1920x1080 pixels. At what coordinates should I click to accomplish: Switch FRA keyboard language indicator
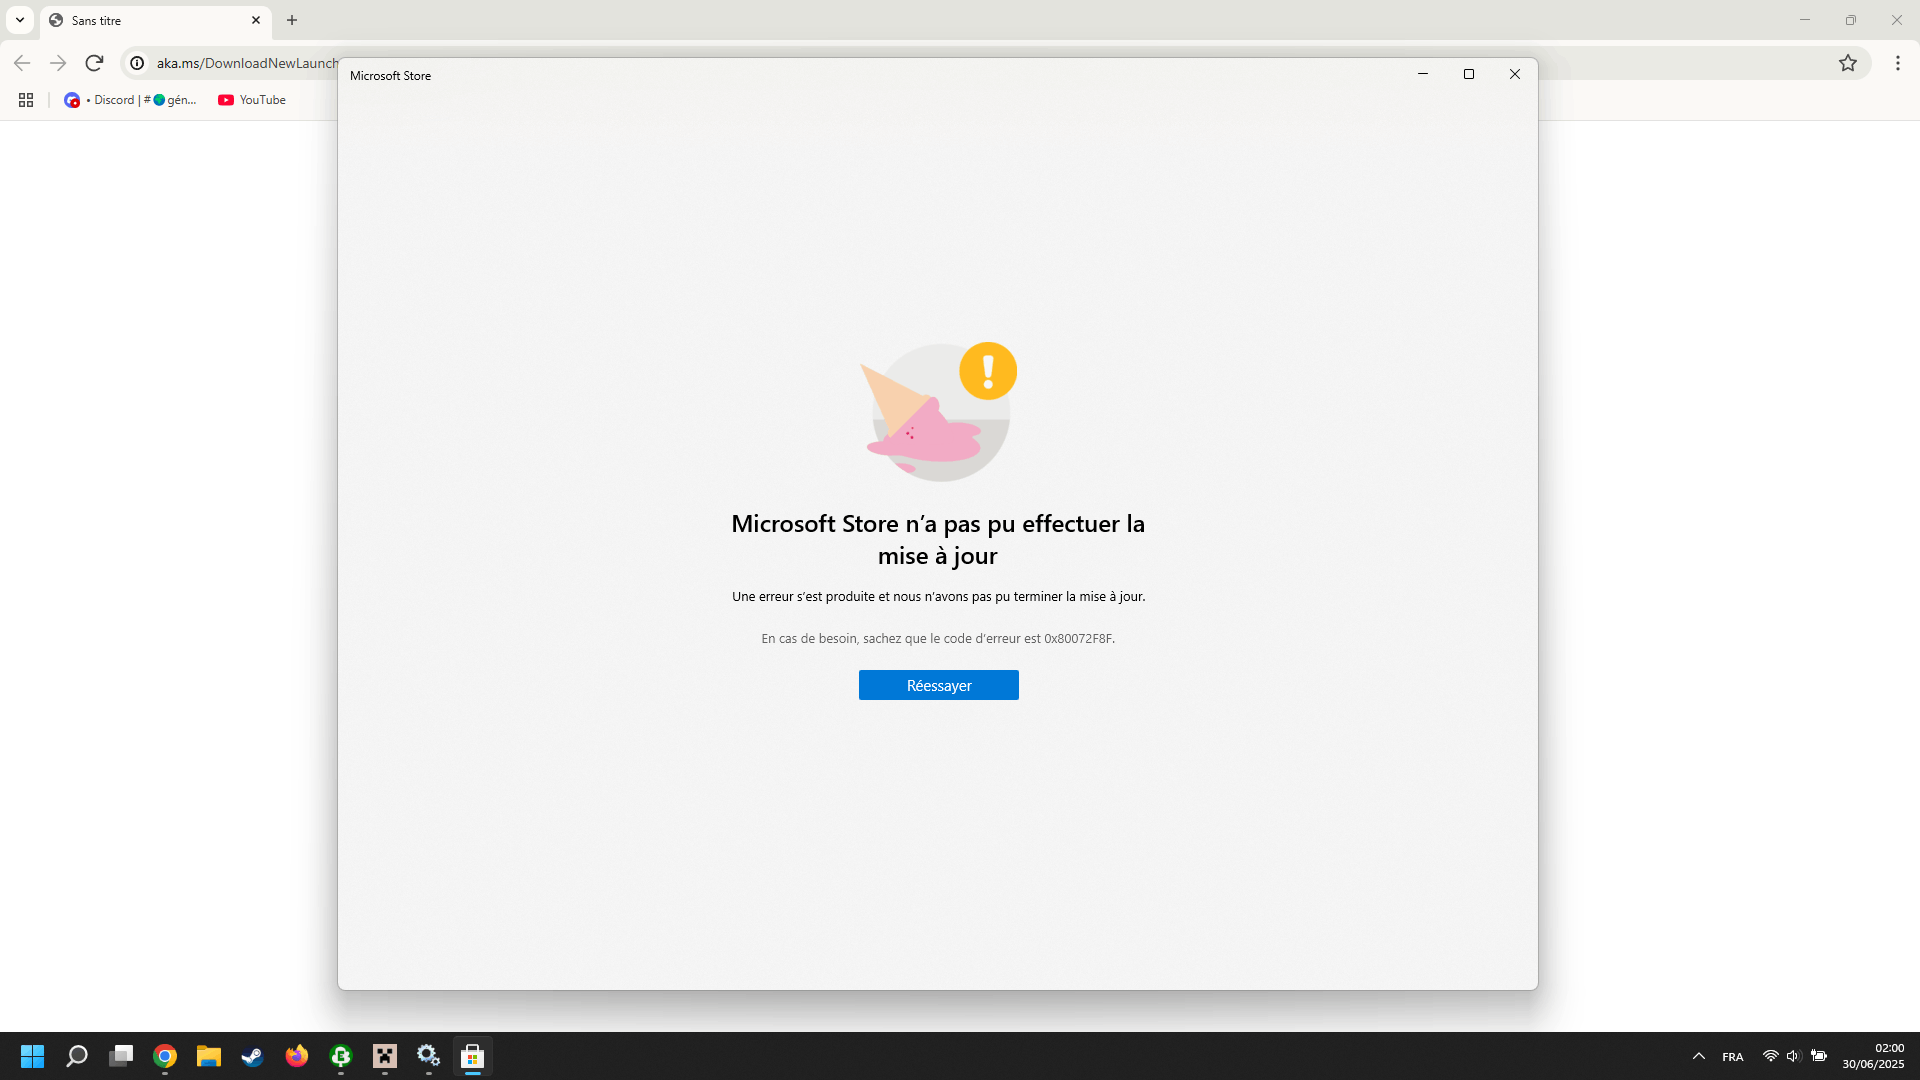pos(1732,1057)
